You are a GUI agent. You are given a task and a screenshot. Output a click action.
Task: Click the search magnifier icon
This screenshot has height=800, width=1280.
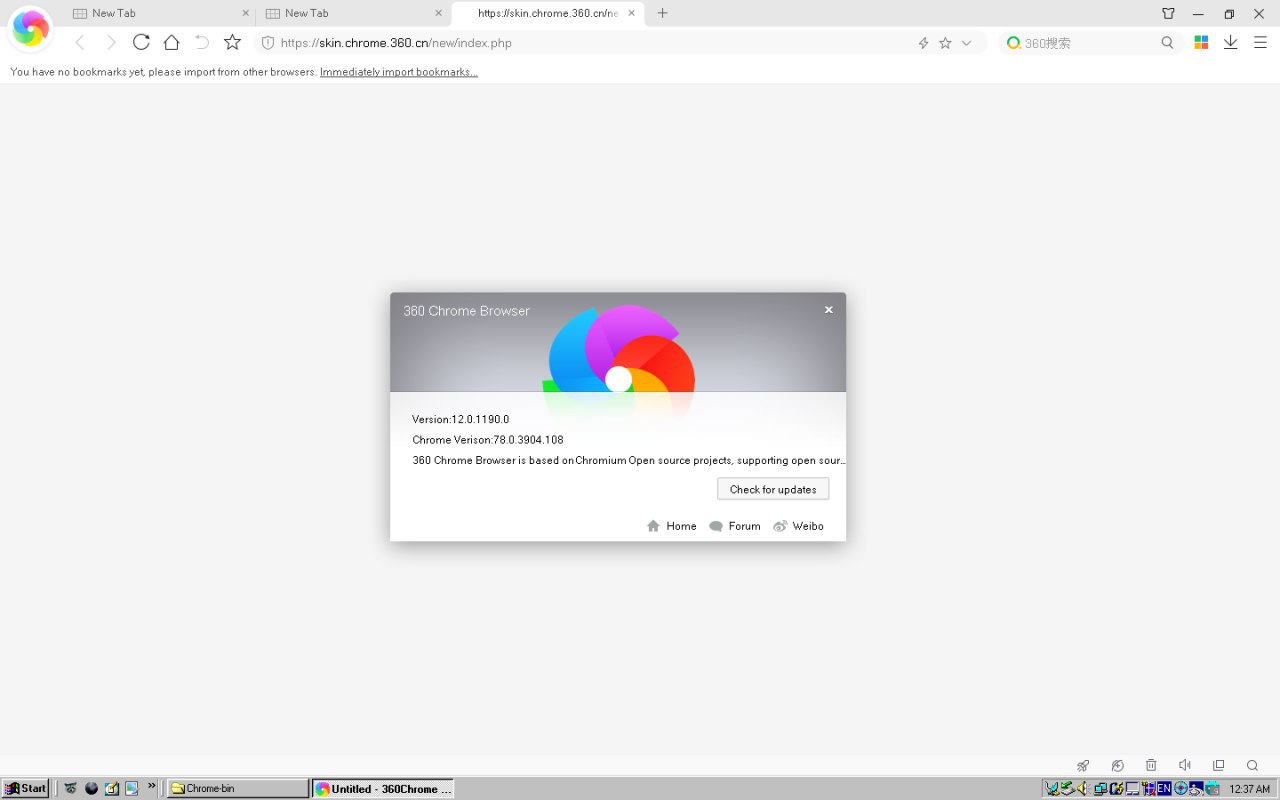click(x=1167, y=43)
